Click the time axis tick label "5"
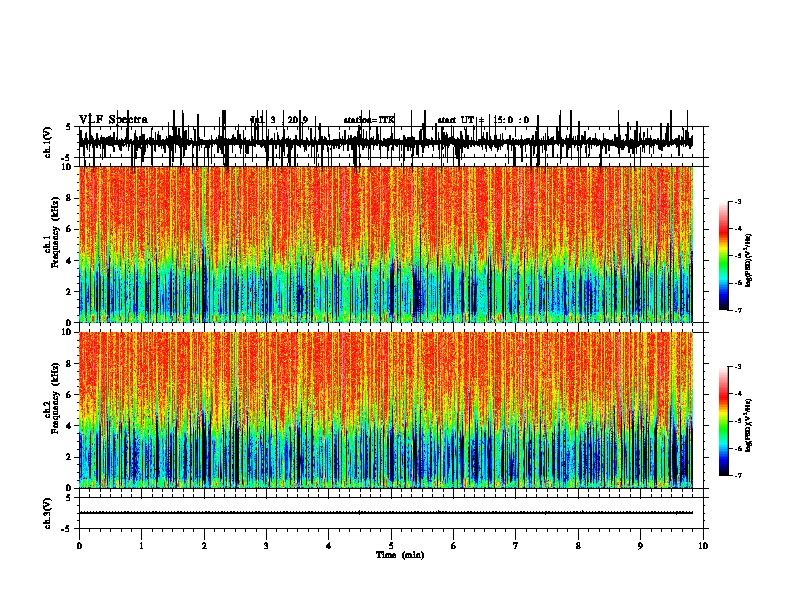Screen dimensions: 792x612 (391, 546)
